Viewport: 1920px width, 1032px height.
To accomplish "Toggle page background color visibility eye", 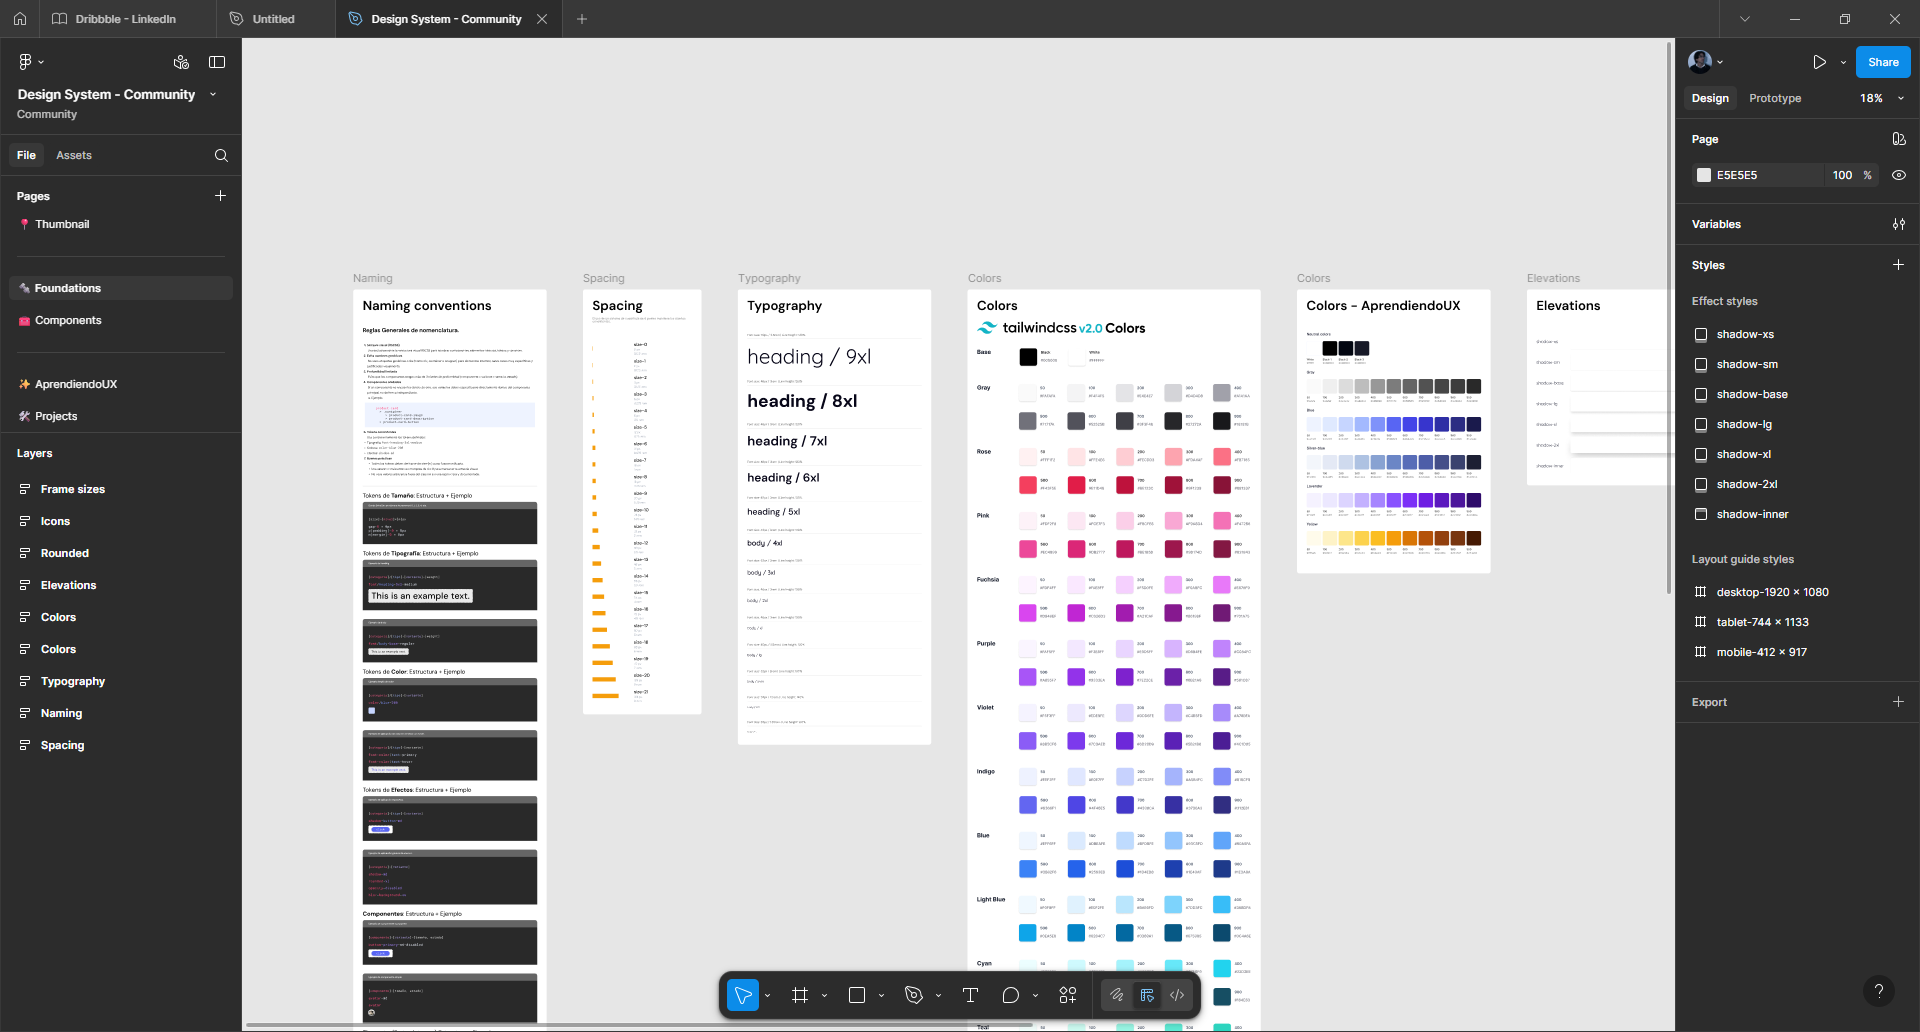I will click(1899, 175).
